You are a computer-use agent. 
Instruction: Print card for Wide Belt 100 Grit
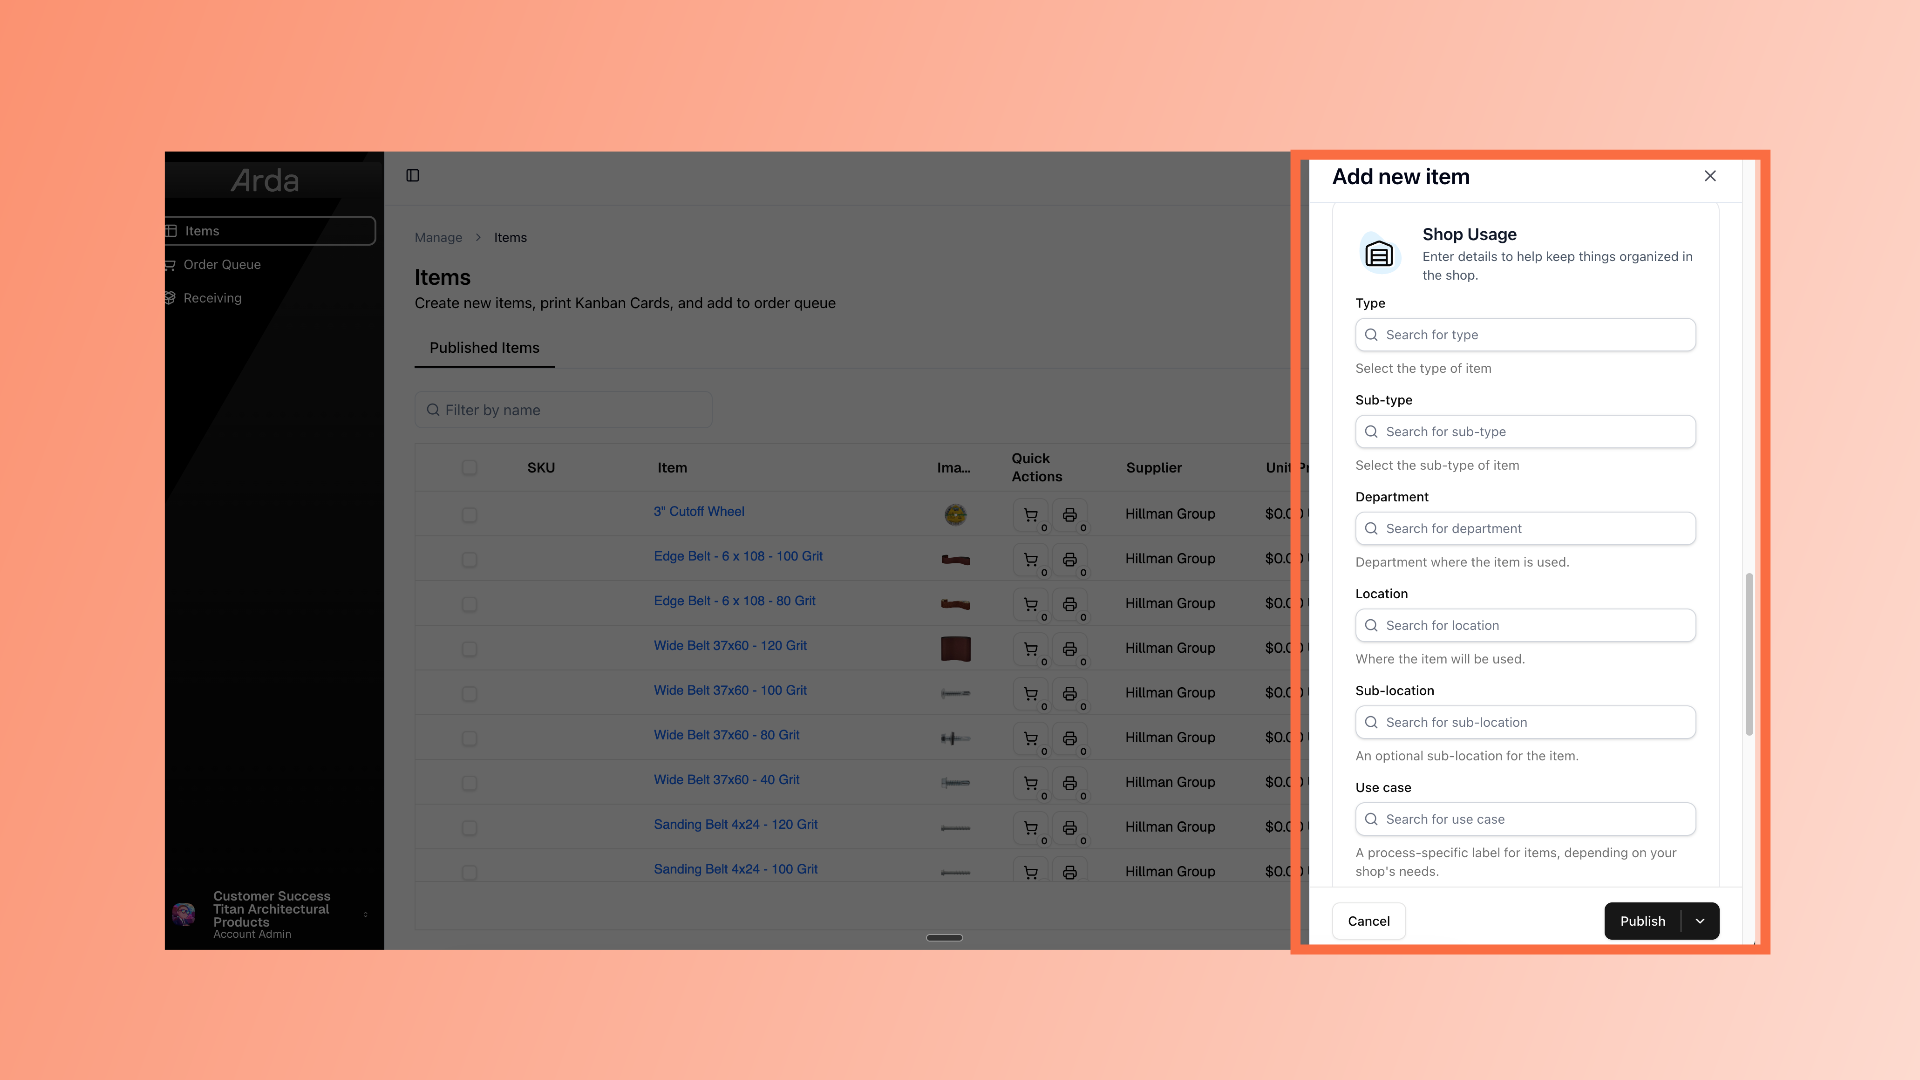pyautogui.click(x=1070, y=694)
